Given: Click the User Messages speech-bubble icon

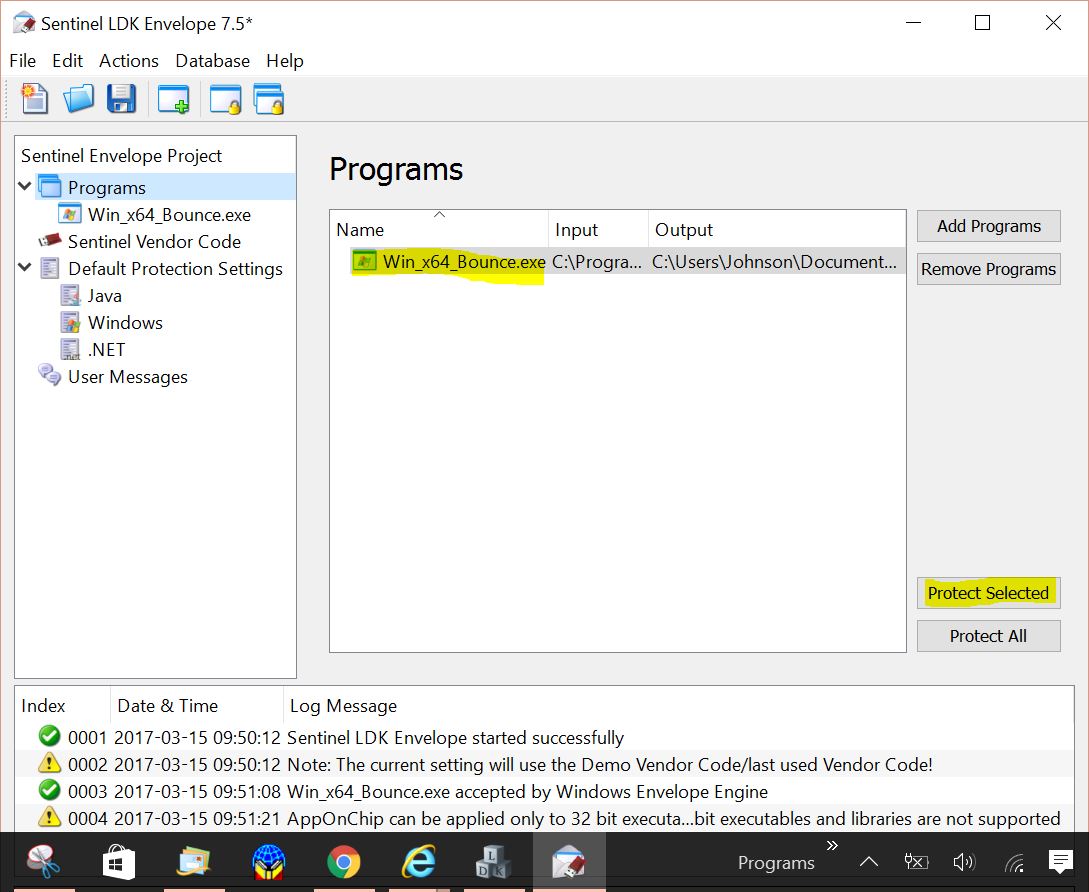Looking at the screenshot, I should pos(49,375).
